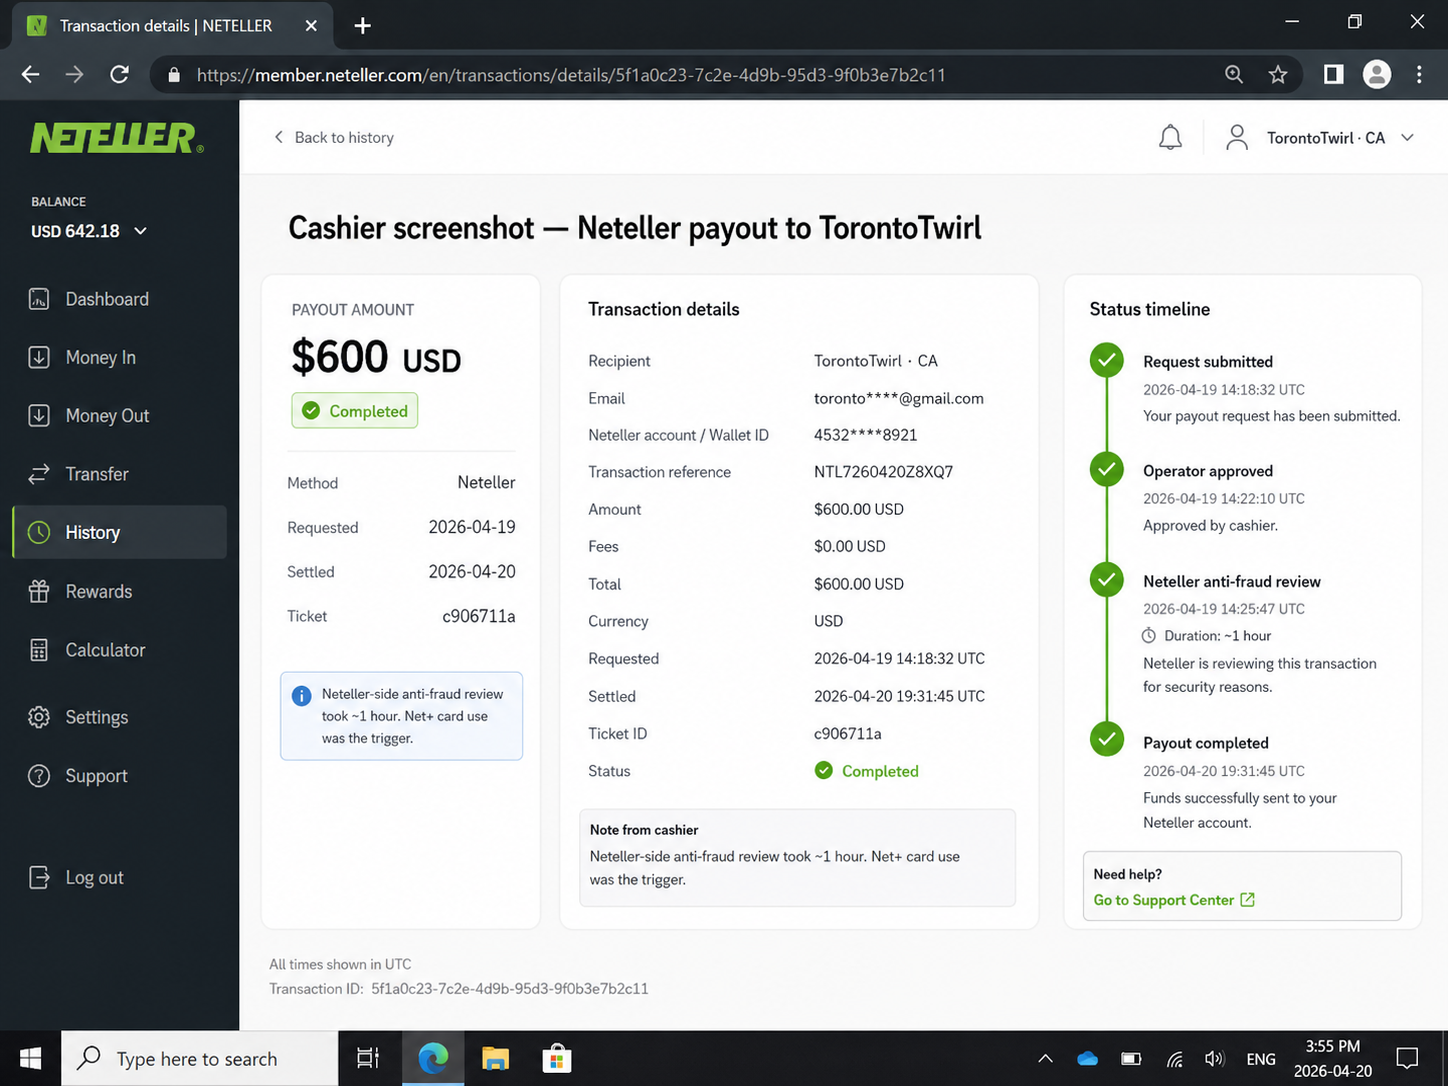Click the Transfer arrows icon
This screenshot has width=1448, height=1086.
point(39,474)
